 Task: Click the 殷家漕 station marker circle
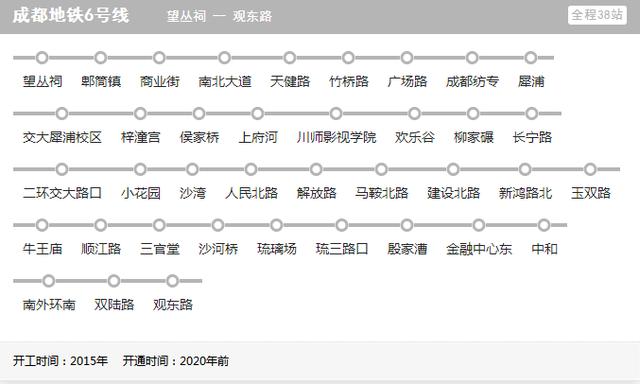point(407,225)
